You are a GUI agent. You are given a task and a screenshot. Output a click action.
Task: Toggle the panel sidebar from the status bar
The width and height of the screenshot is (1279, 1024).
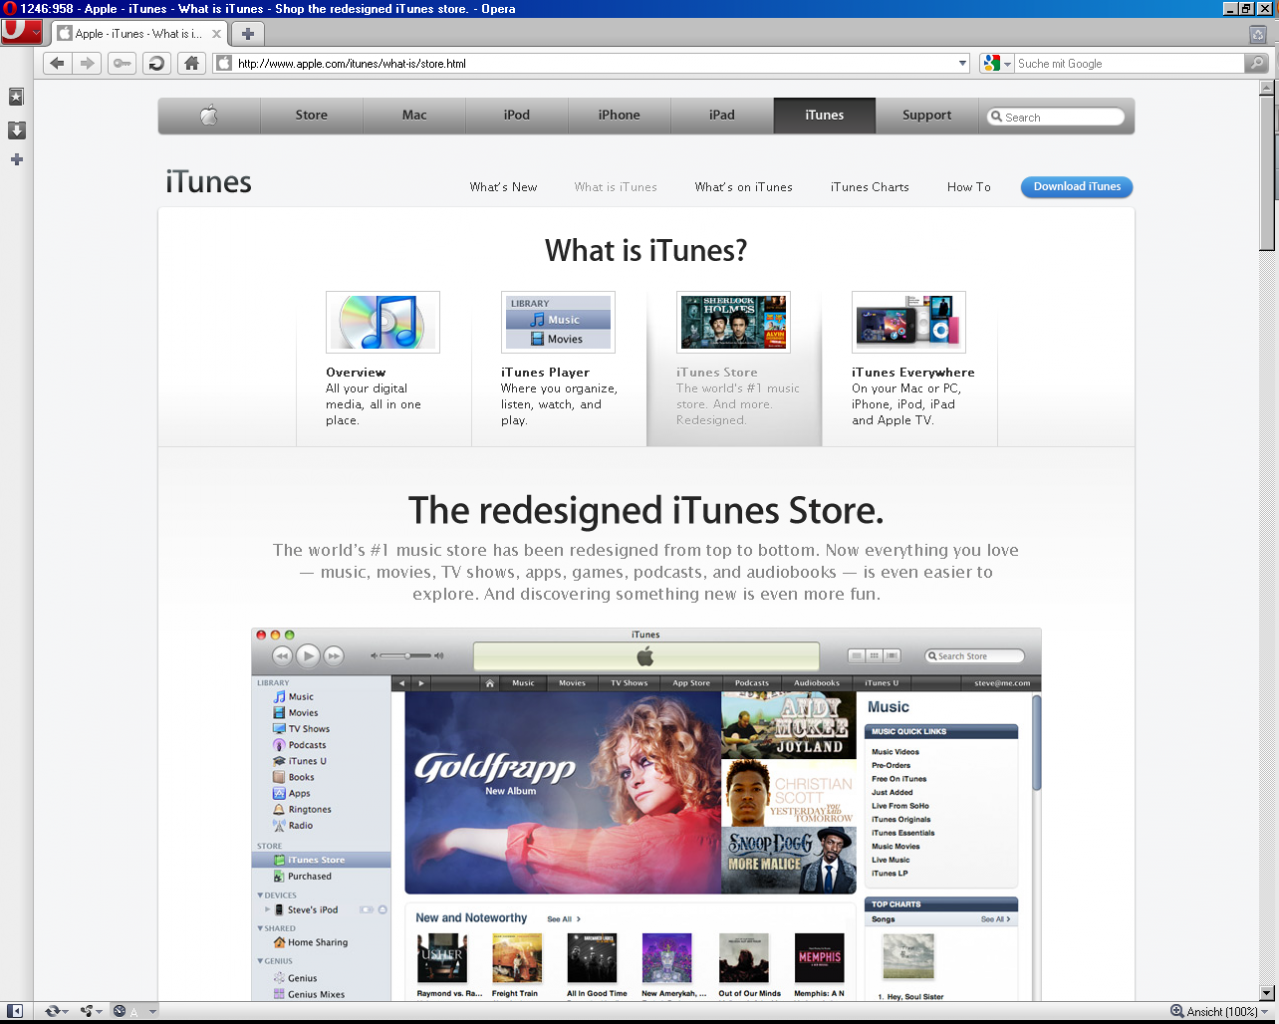click(x=15, y=1011)
